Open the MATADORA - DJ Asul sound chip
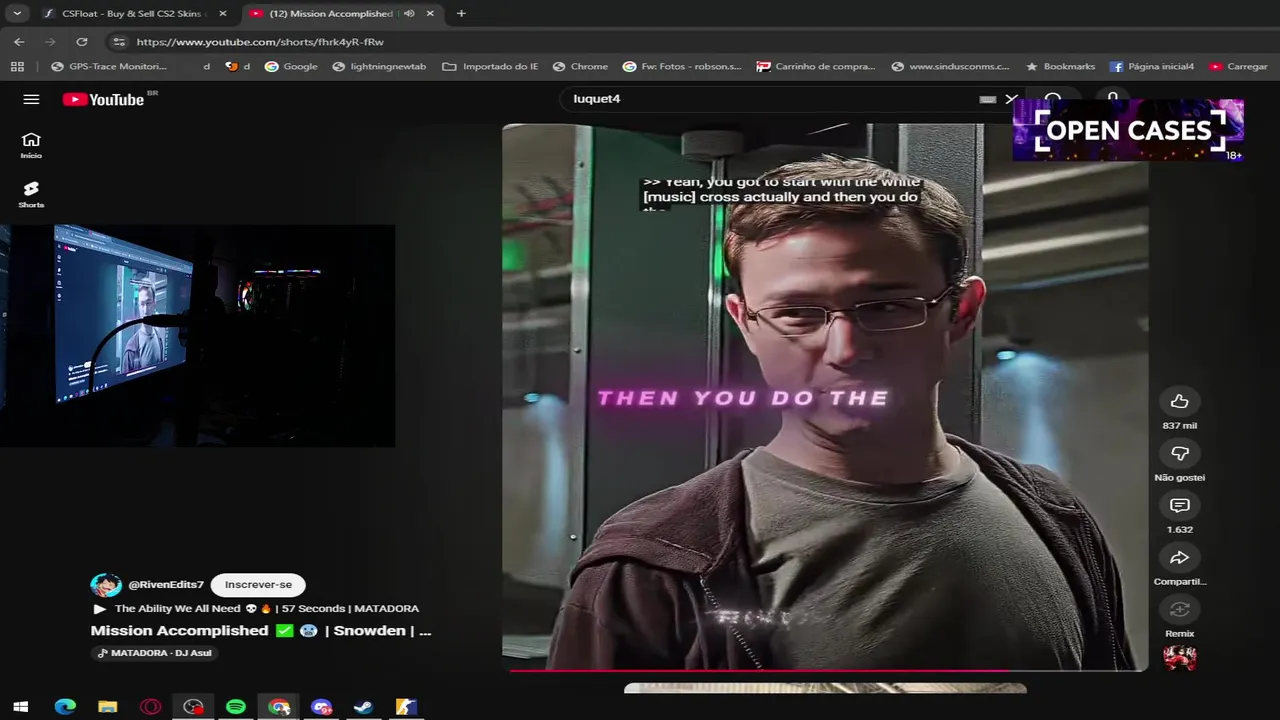The height and width of the screenshot is (720, 1280). 154,653
